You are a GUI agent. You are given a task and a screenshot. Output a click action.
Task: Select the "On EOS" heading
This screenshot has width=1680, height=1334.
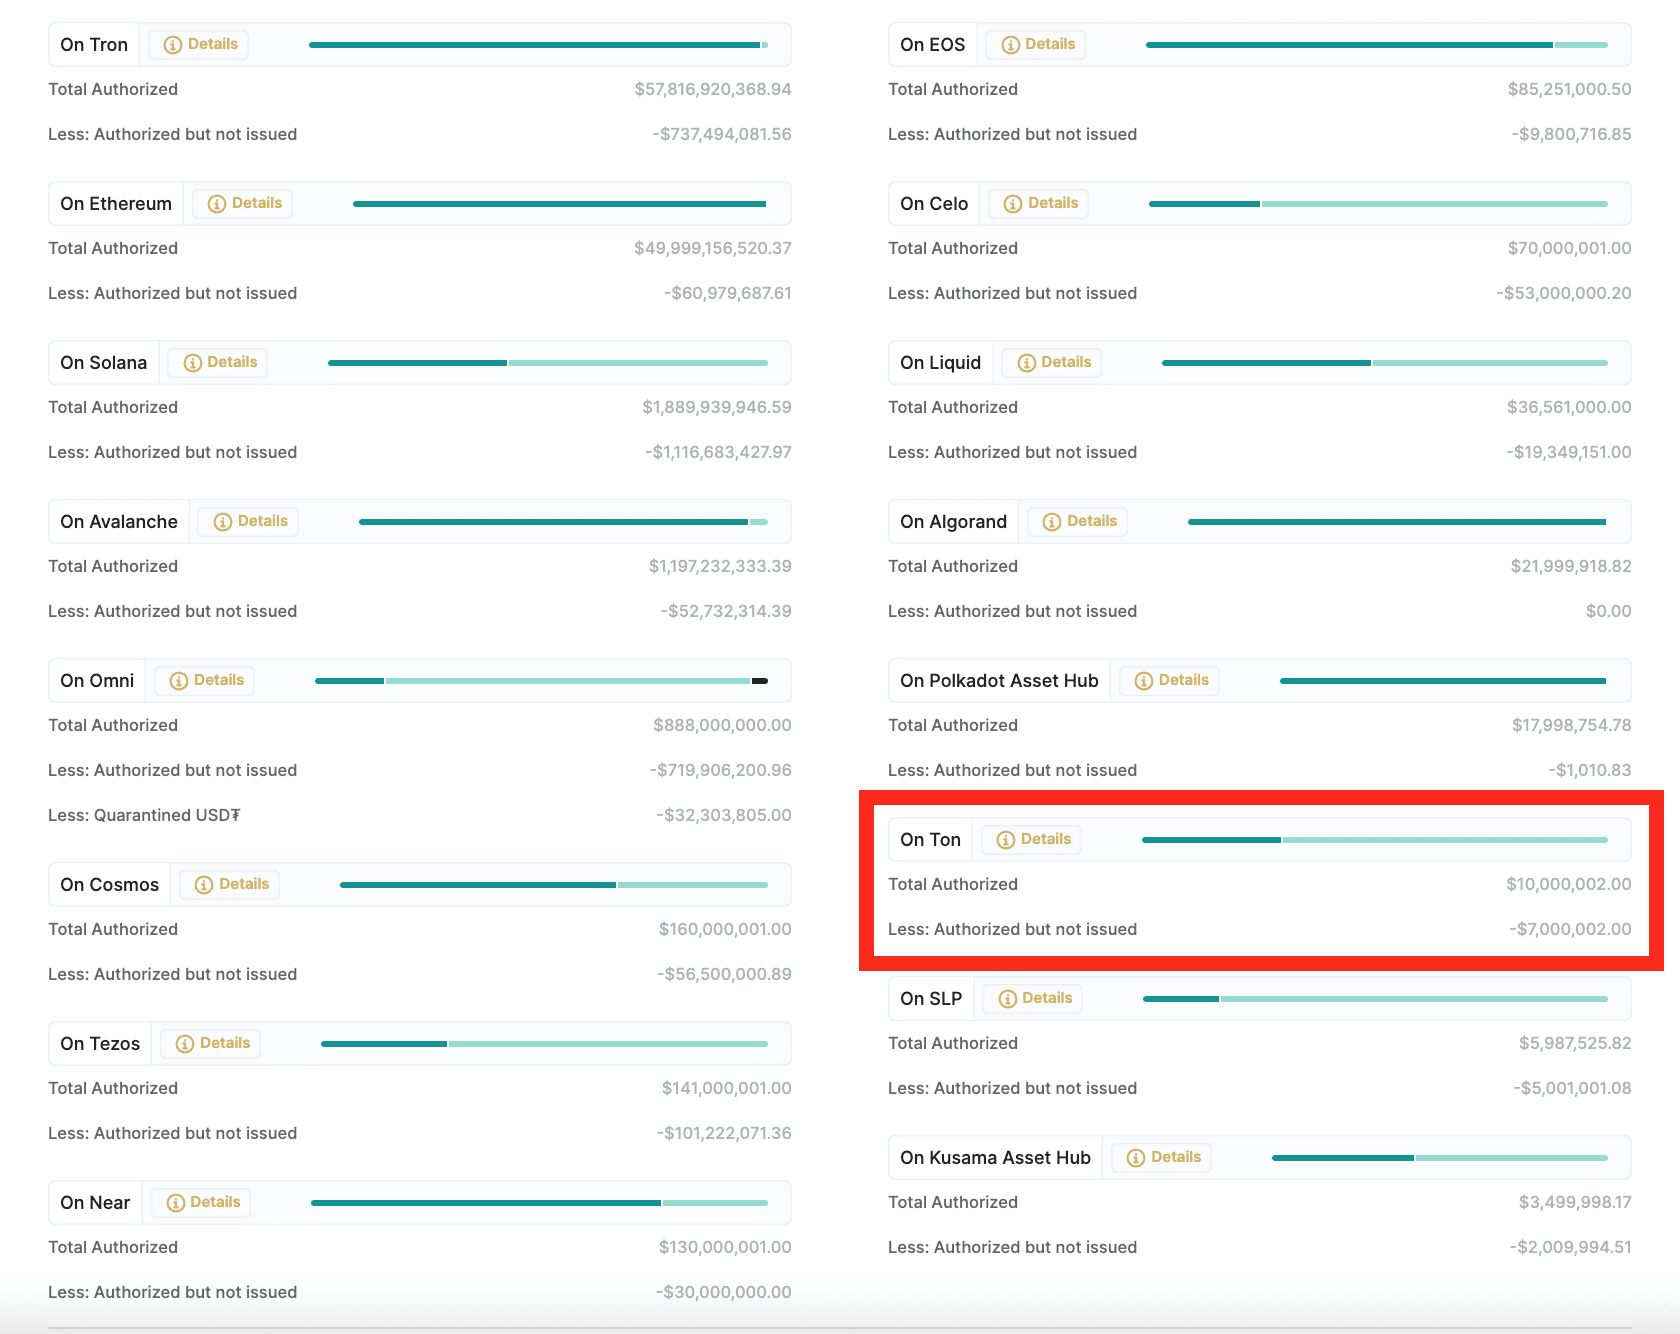pos(933,45)
